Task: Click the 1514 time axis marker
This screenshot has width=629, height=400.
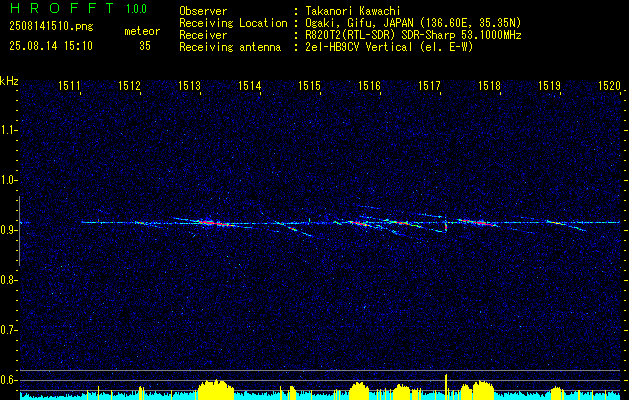Action: click(249, 85)
